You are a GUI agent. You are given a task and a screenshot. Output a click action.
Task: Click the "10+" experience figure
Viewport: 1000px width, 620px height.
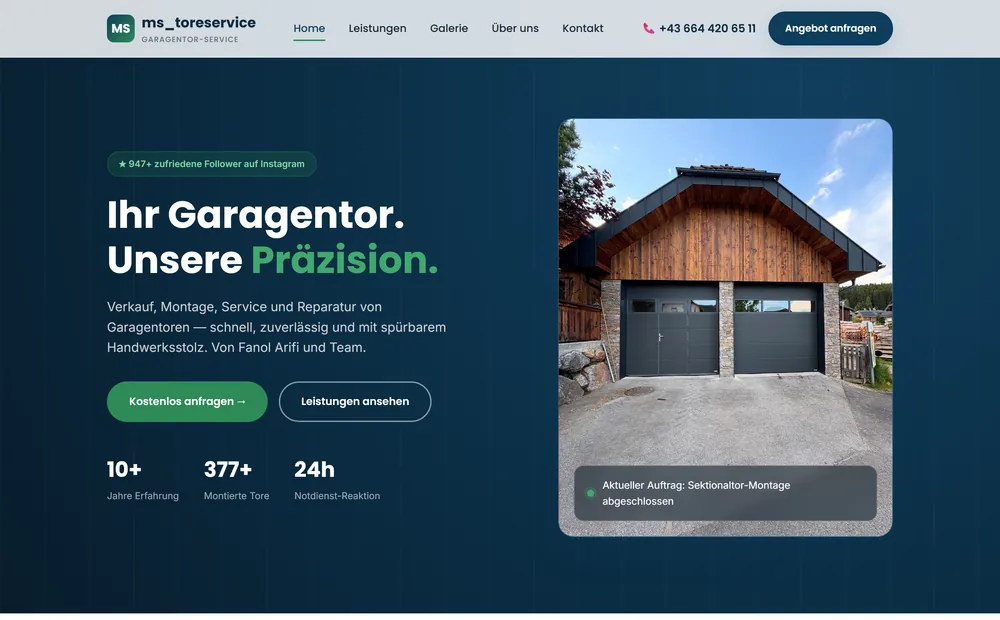click(x=124, y=469)
